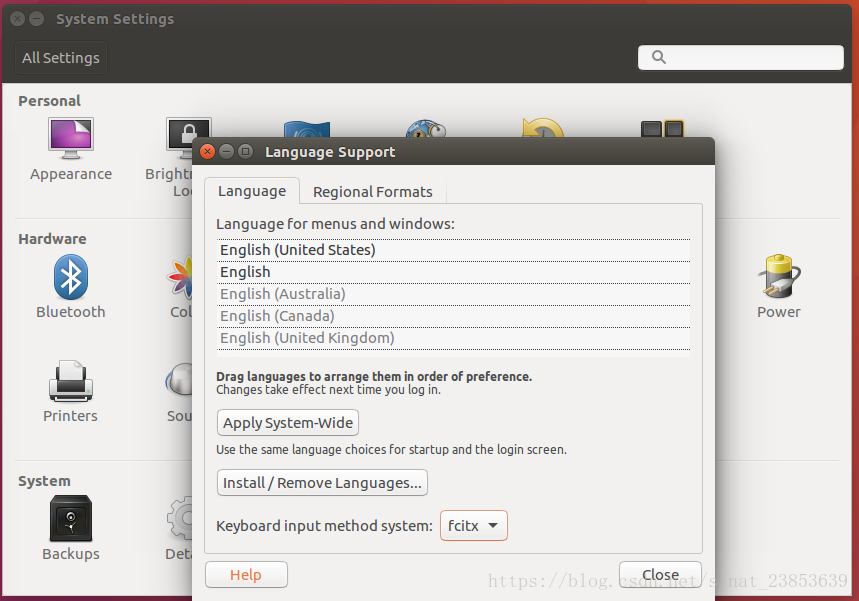Image resolution: width=859 pixels, height=601 pixels.
Task: Select English (Australia) language entry
Action: [453, 294]
